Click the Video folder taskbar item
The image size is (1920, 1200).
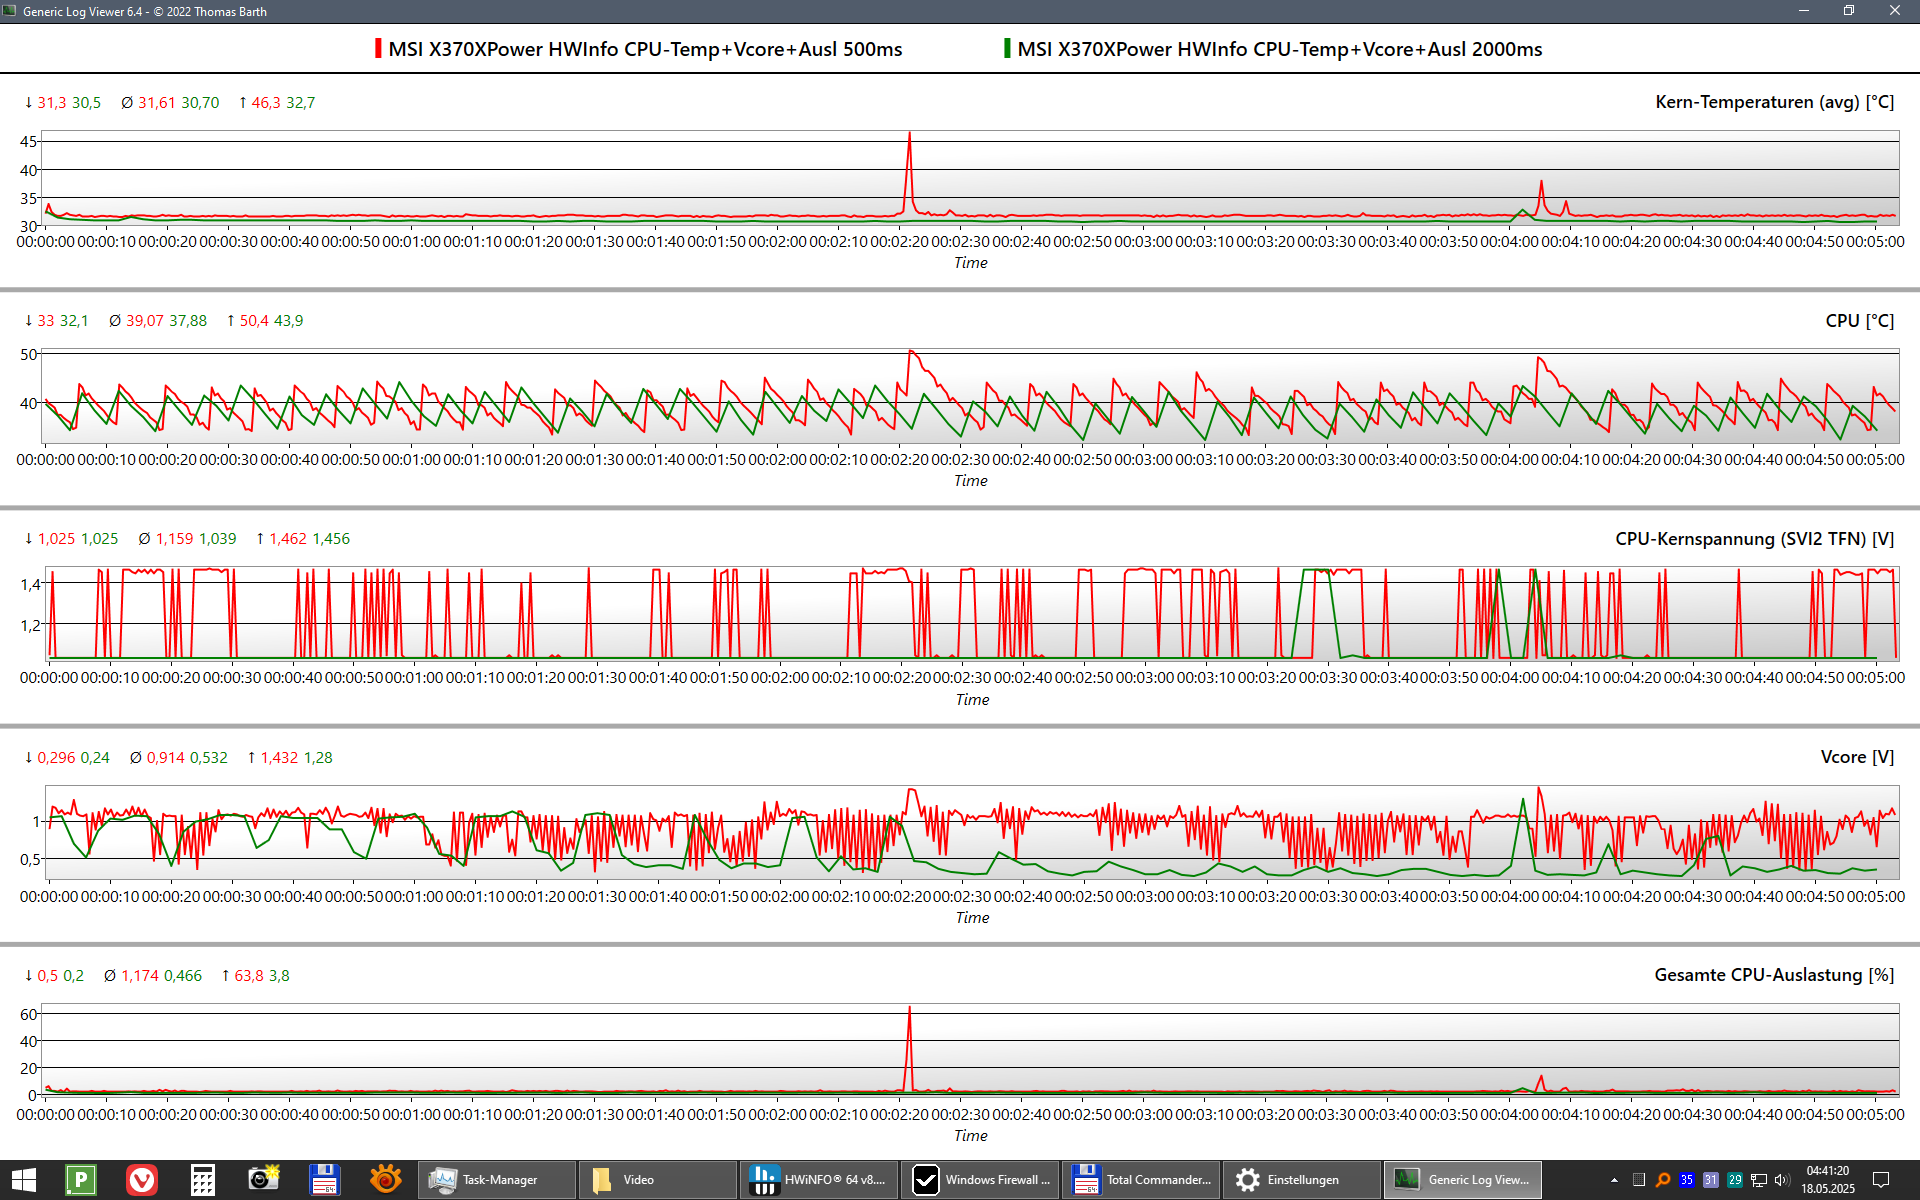pos(657,1180)
